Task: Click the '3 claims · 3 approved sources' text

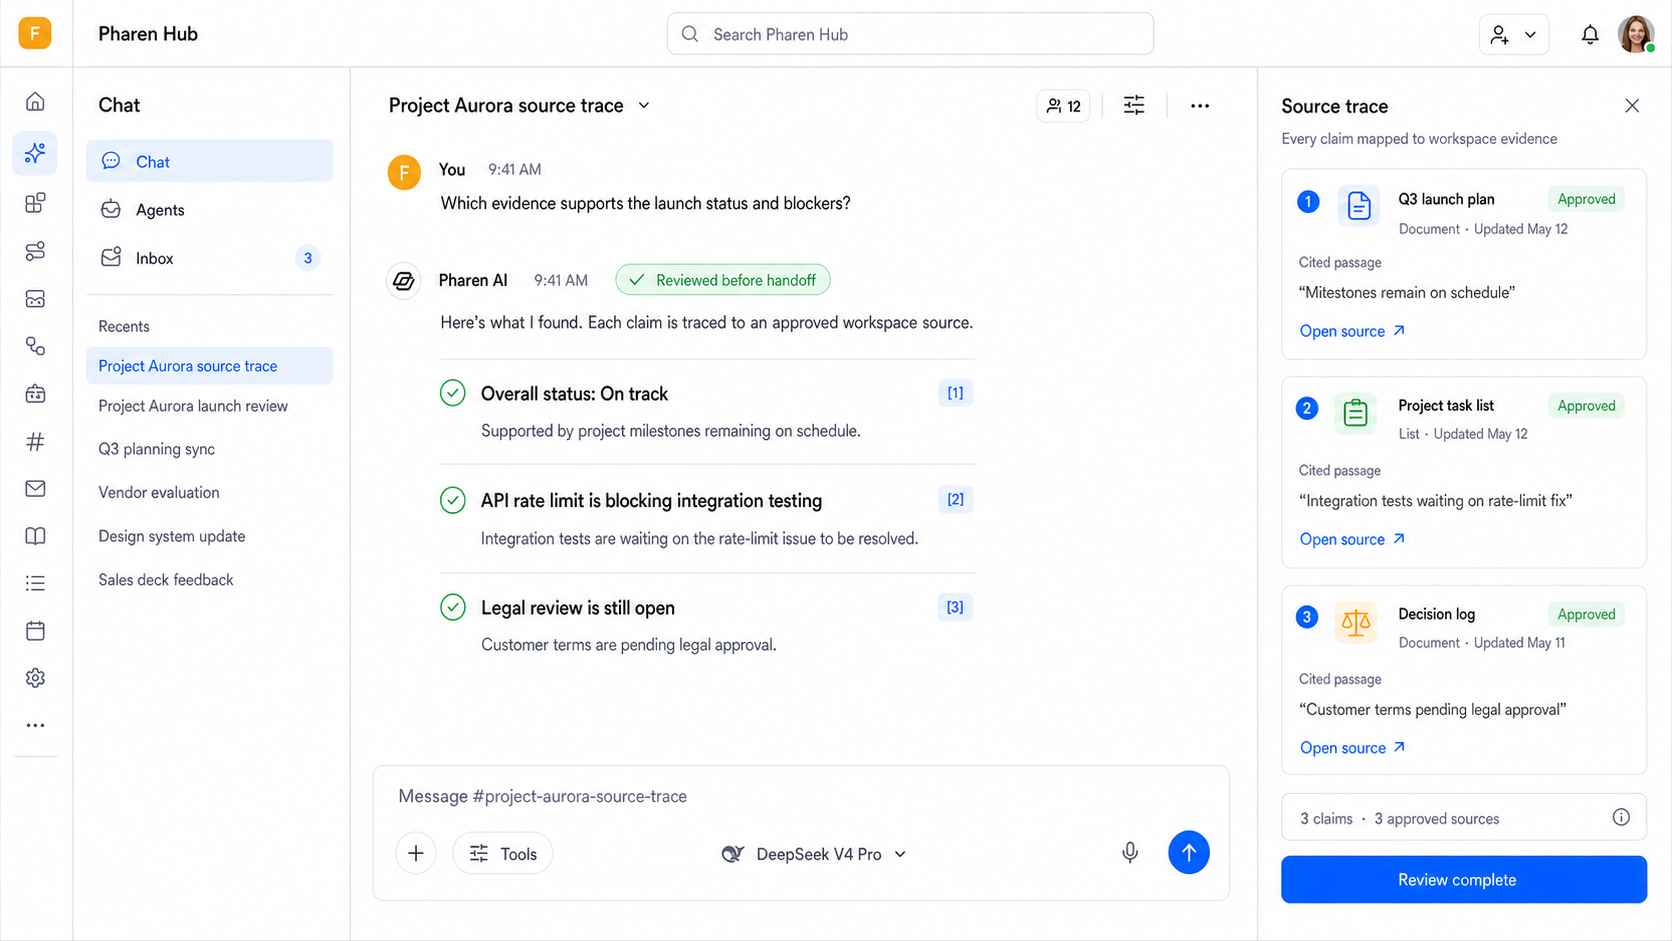Action: [x=1399, y=819]
